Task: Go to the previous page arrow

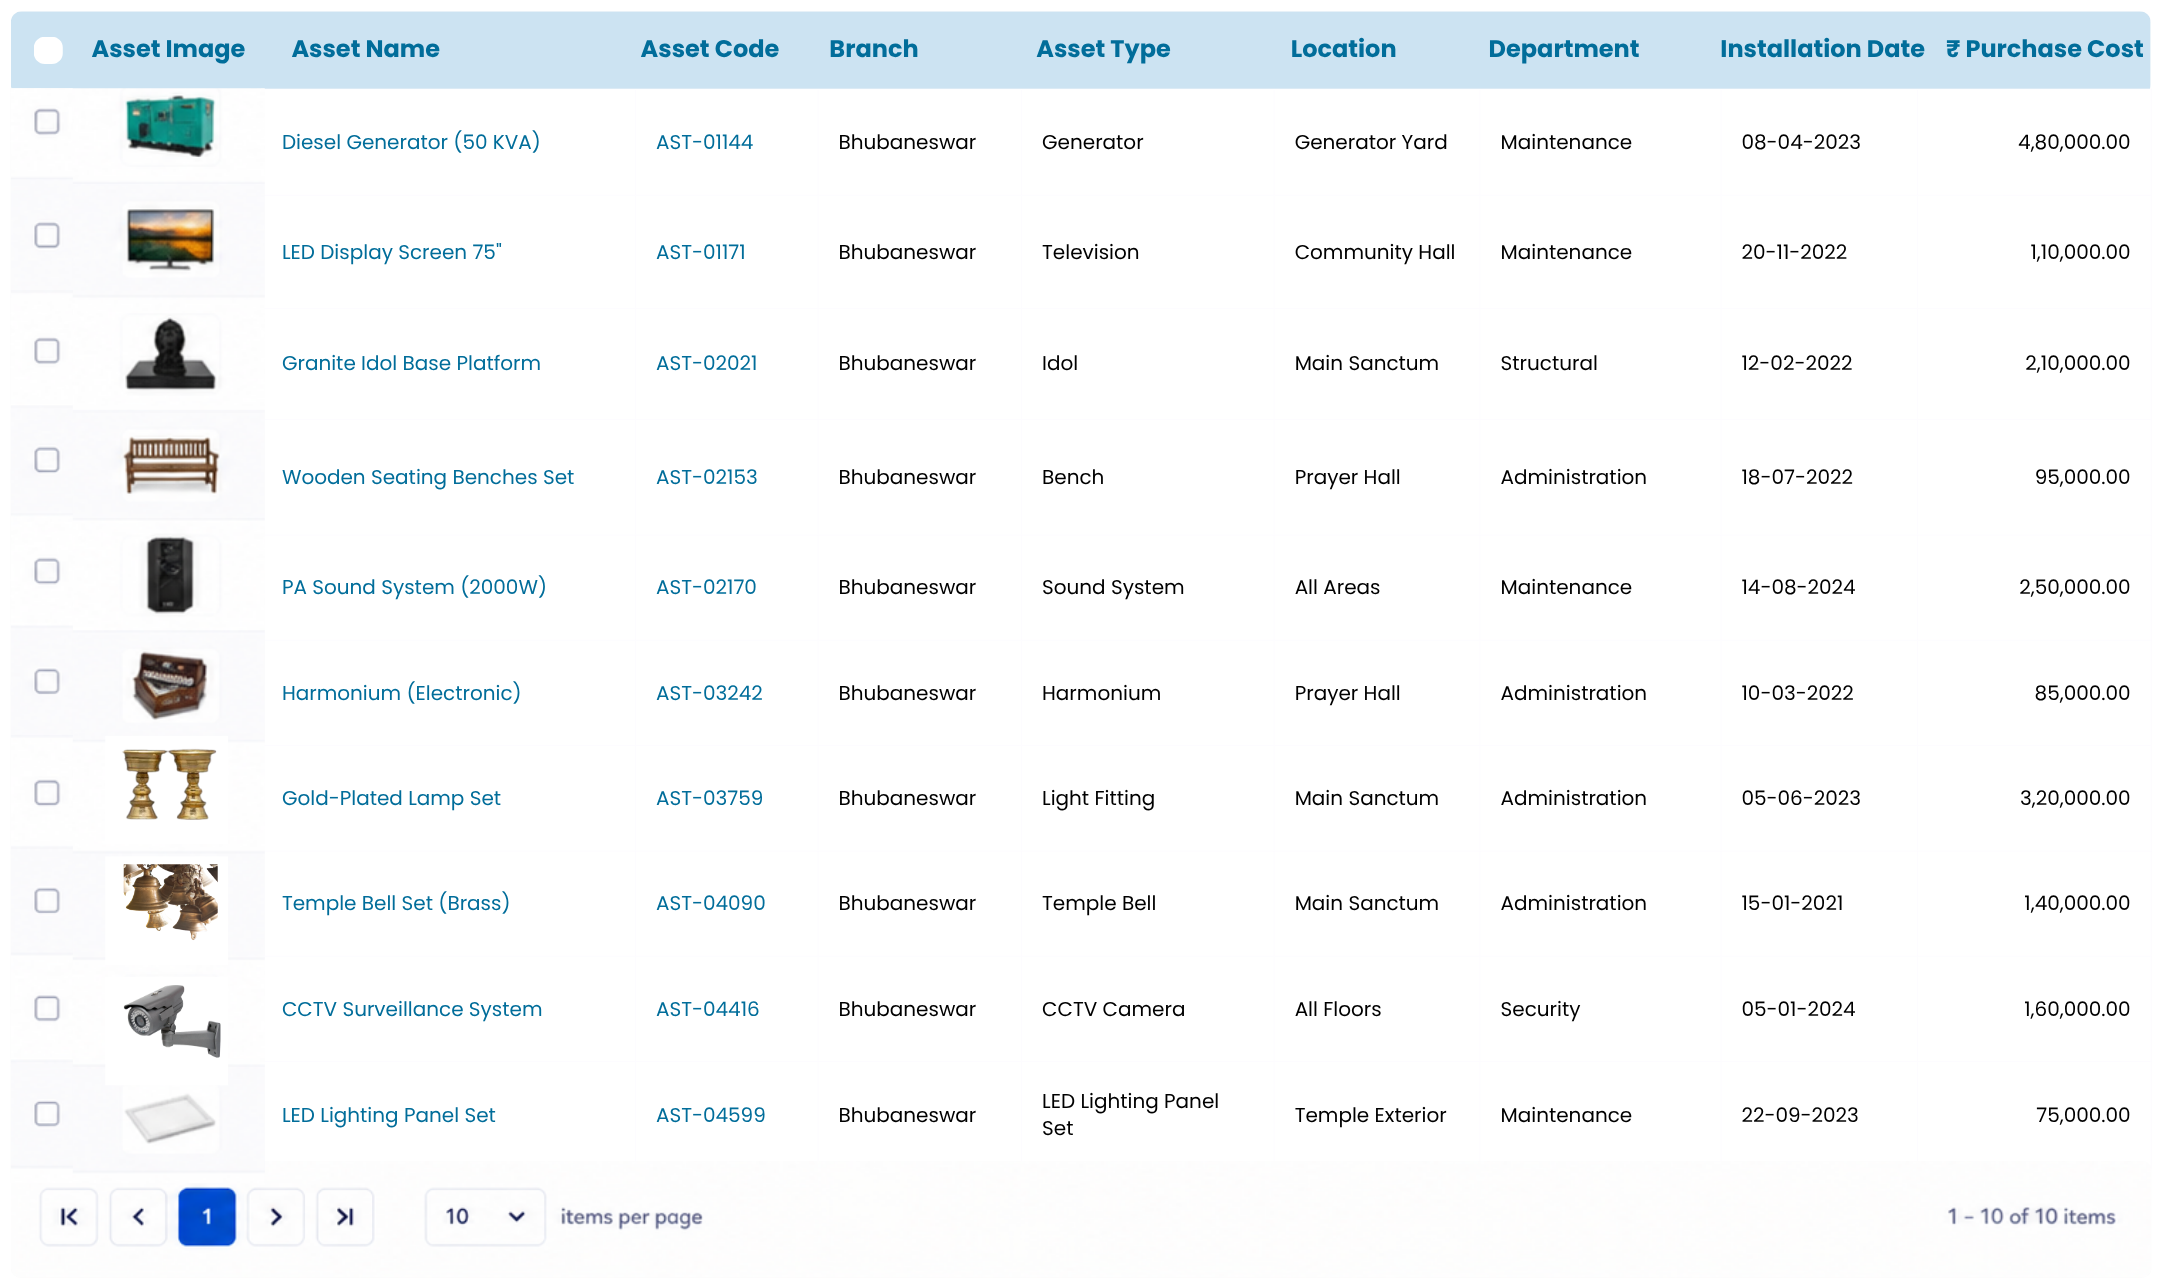Action: tap(138, 1216)
